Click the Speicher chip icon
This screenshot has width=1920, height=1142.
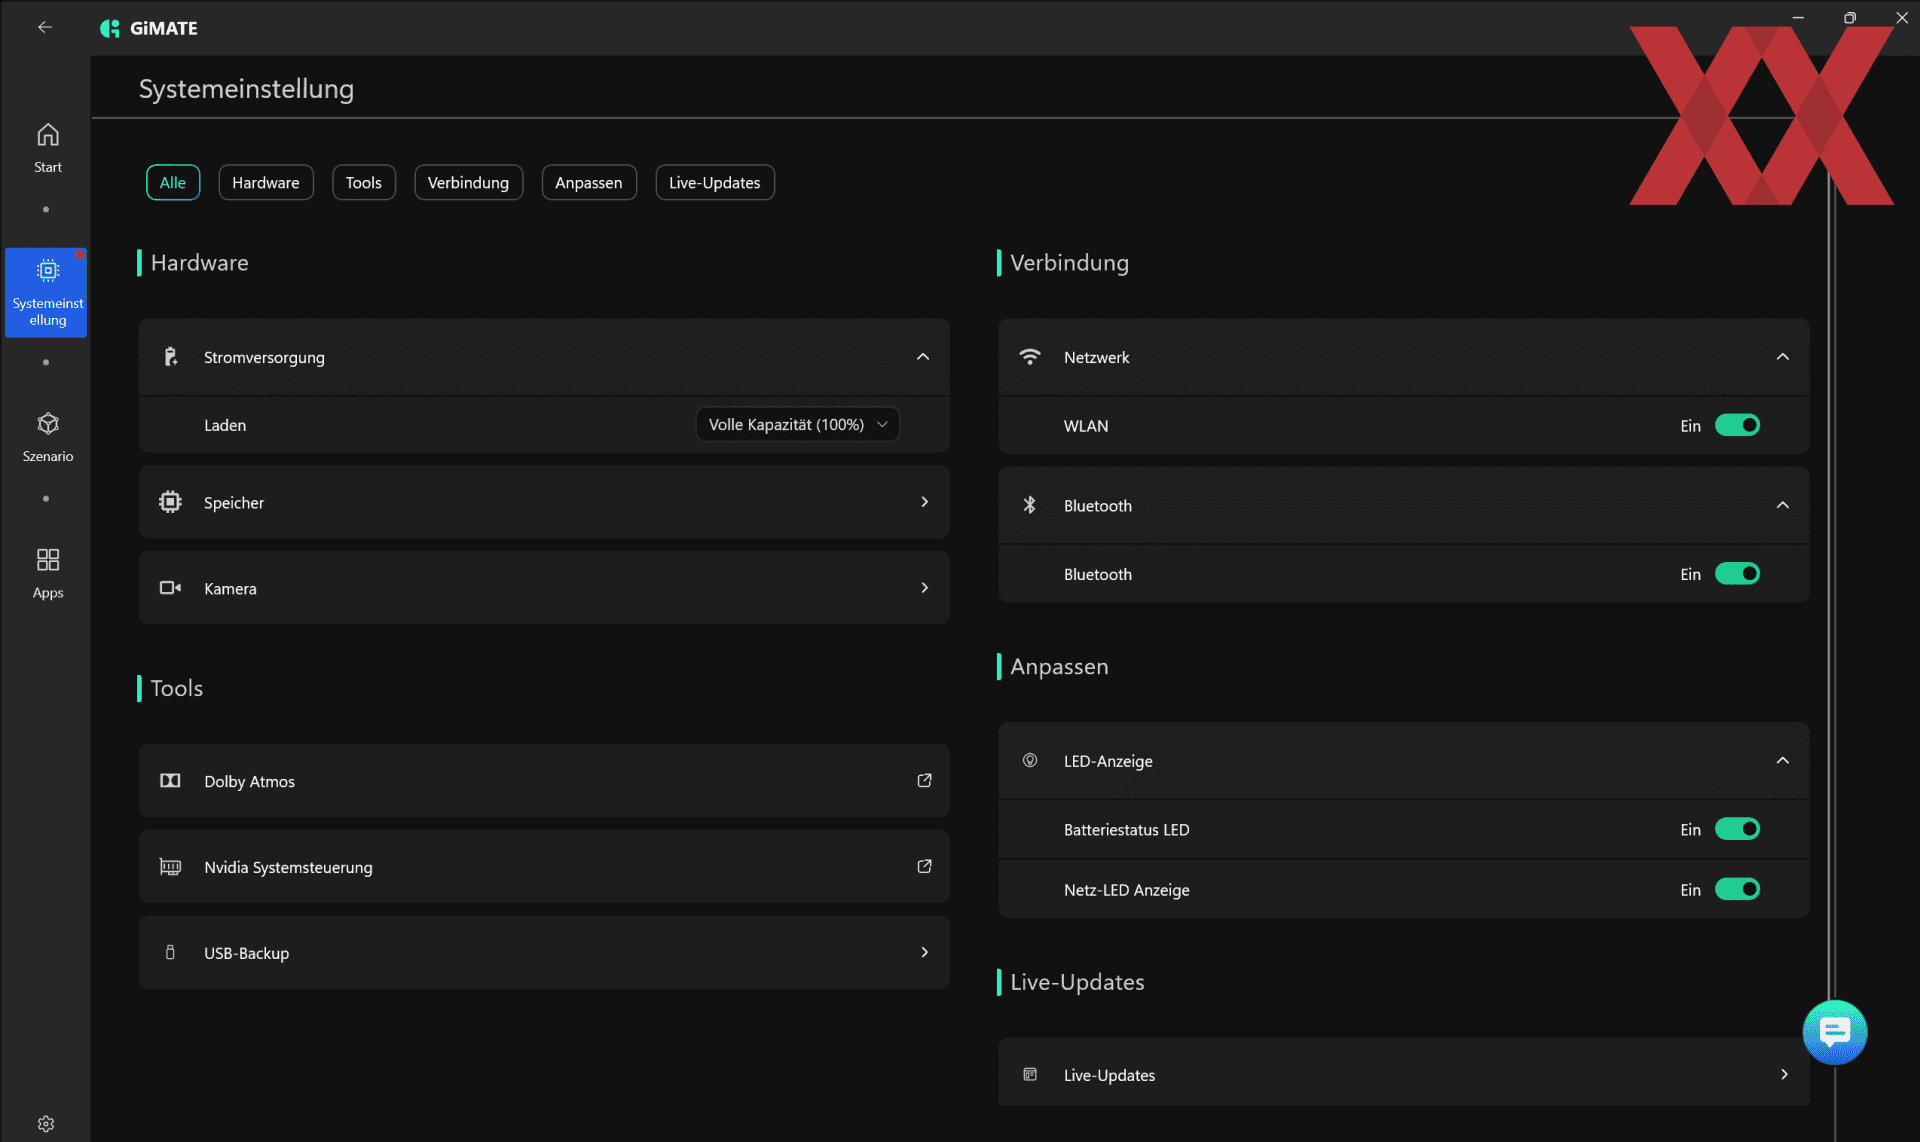click(171, 502)
